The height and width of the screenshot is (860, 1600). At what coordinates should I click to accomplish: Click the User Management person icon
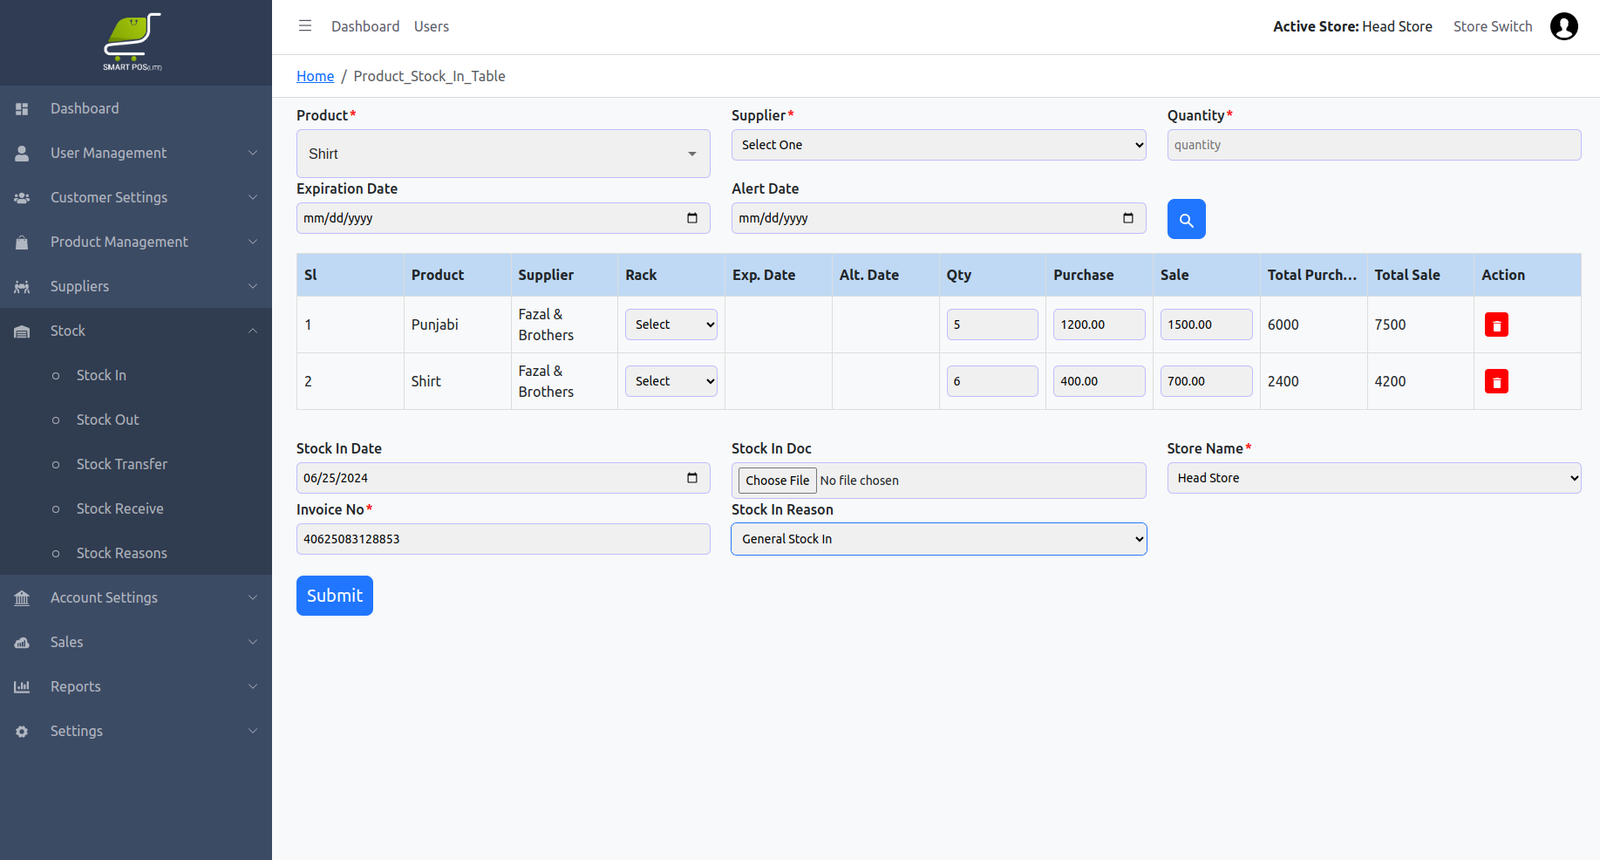click(x=22, y=153)
